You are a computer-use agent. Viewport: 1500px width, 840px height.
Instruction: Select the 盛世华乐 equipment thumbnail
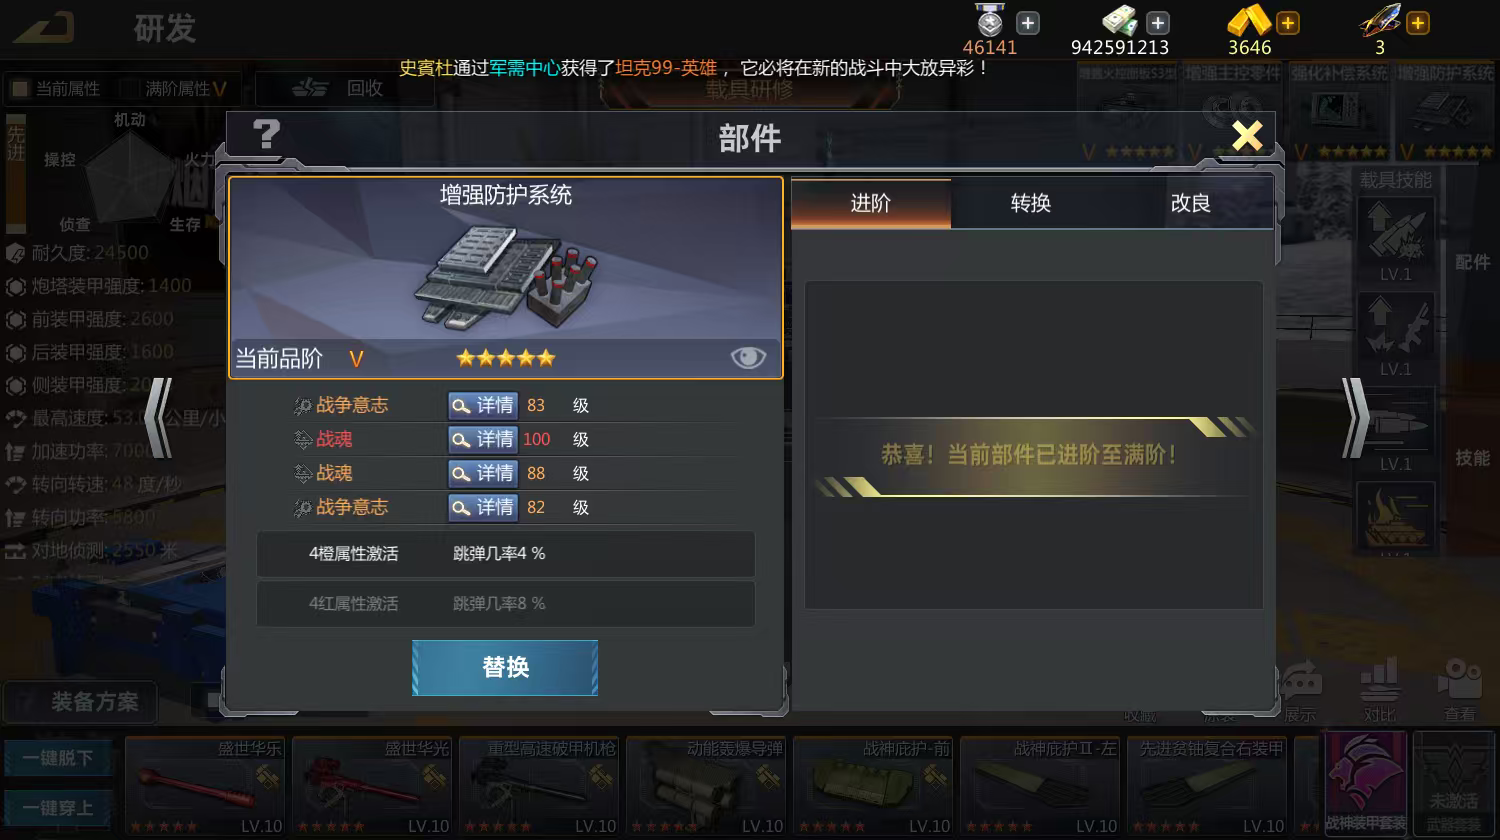tap(205, 786)
